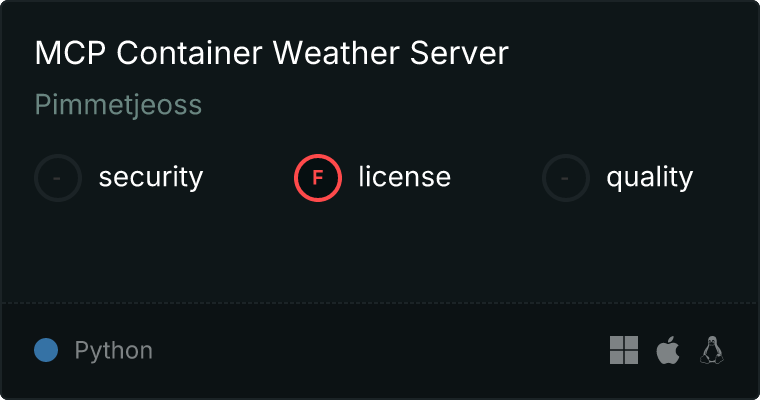Image resolution: width=760 pixels, height=400 pixels.
Task: Select the red F license grade badge
Action: tap(318, 178)
